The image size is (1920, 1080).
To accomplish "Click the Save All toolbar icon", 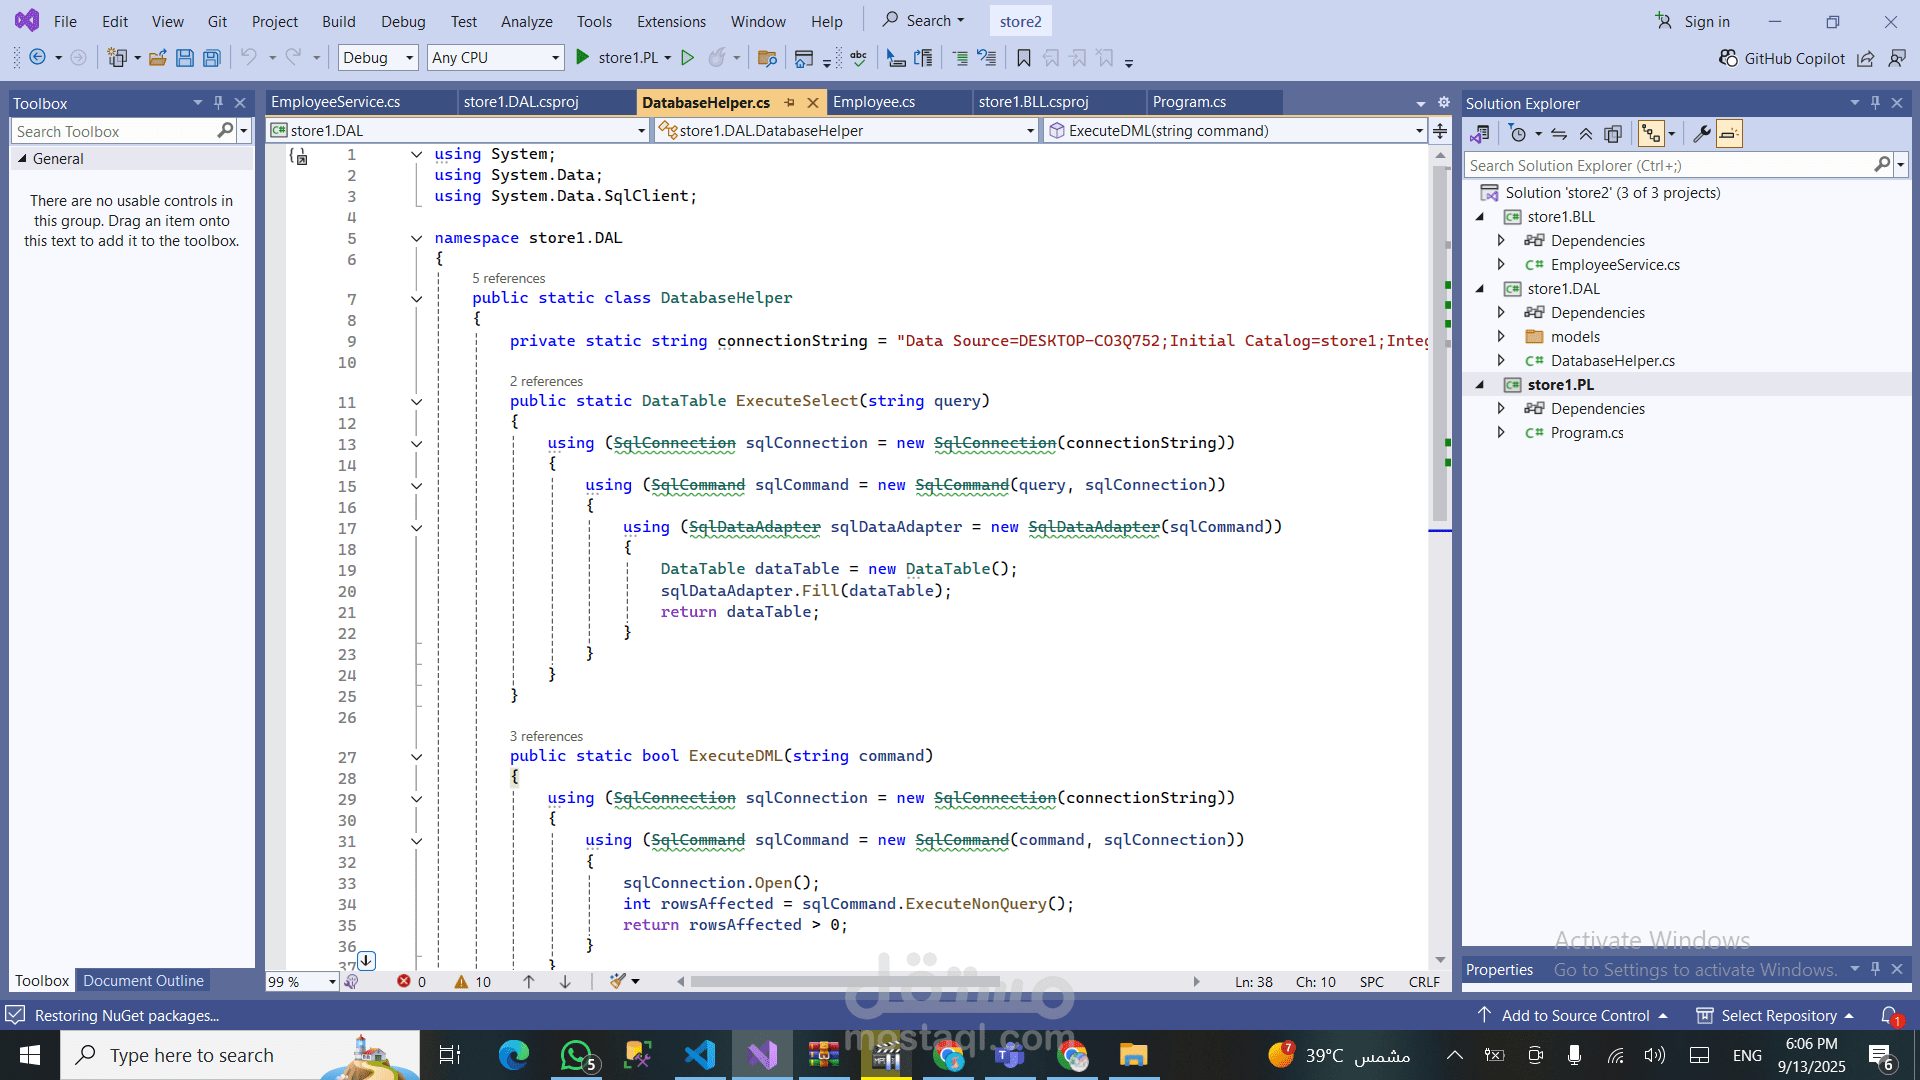I will click(x=212, y=58).
